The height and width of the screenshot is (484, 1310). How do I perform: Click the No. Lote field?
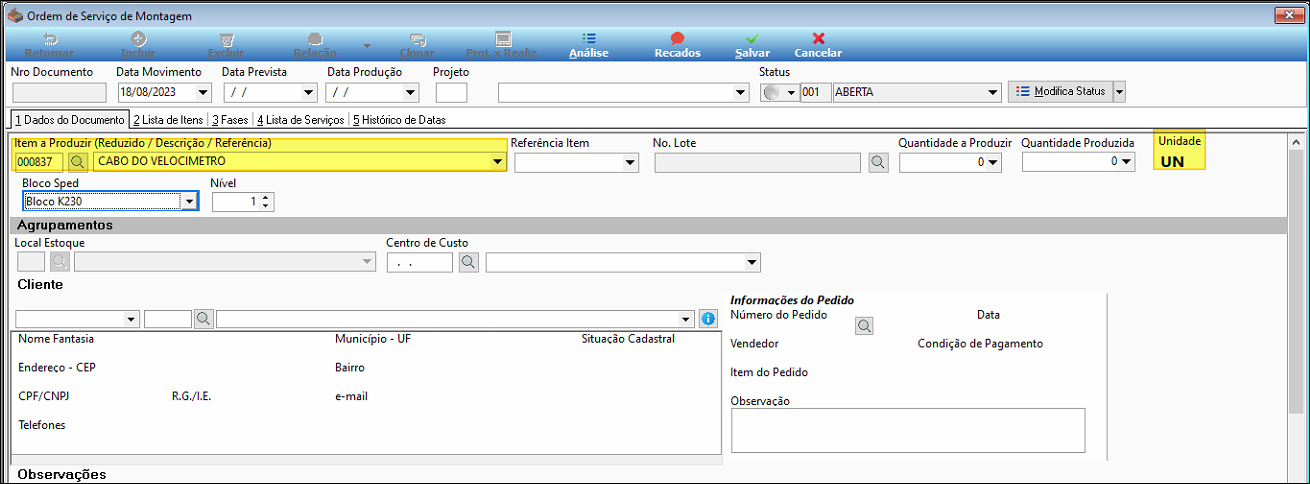757,163
